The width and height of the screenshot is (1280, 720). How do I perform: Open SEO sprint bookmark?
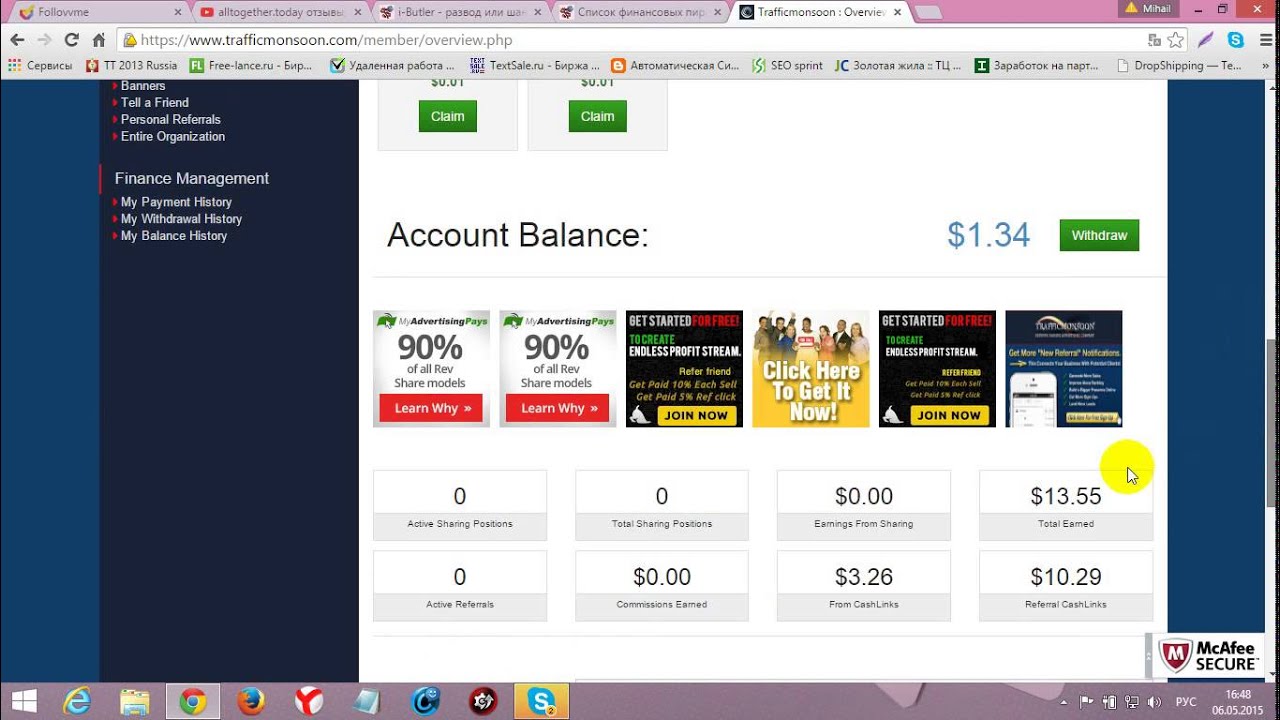(x=787, y=65)
